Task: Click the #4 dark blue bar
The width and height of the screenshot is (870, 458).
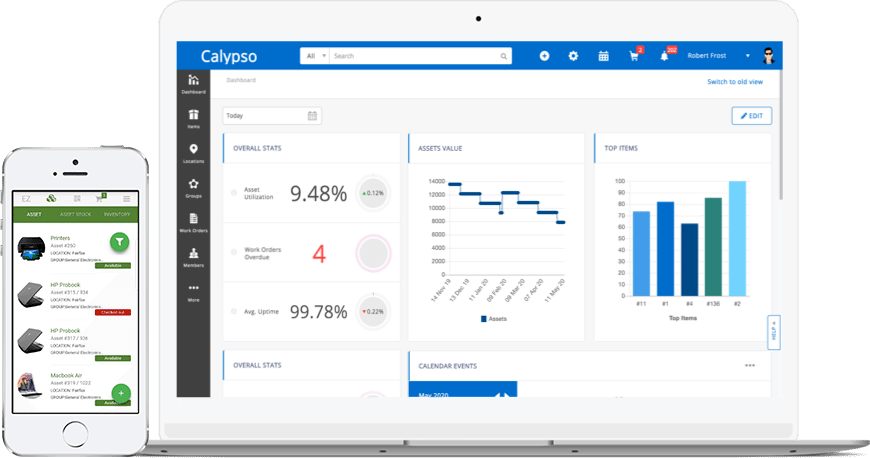Action: click(x=689, y=259)
